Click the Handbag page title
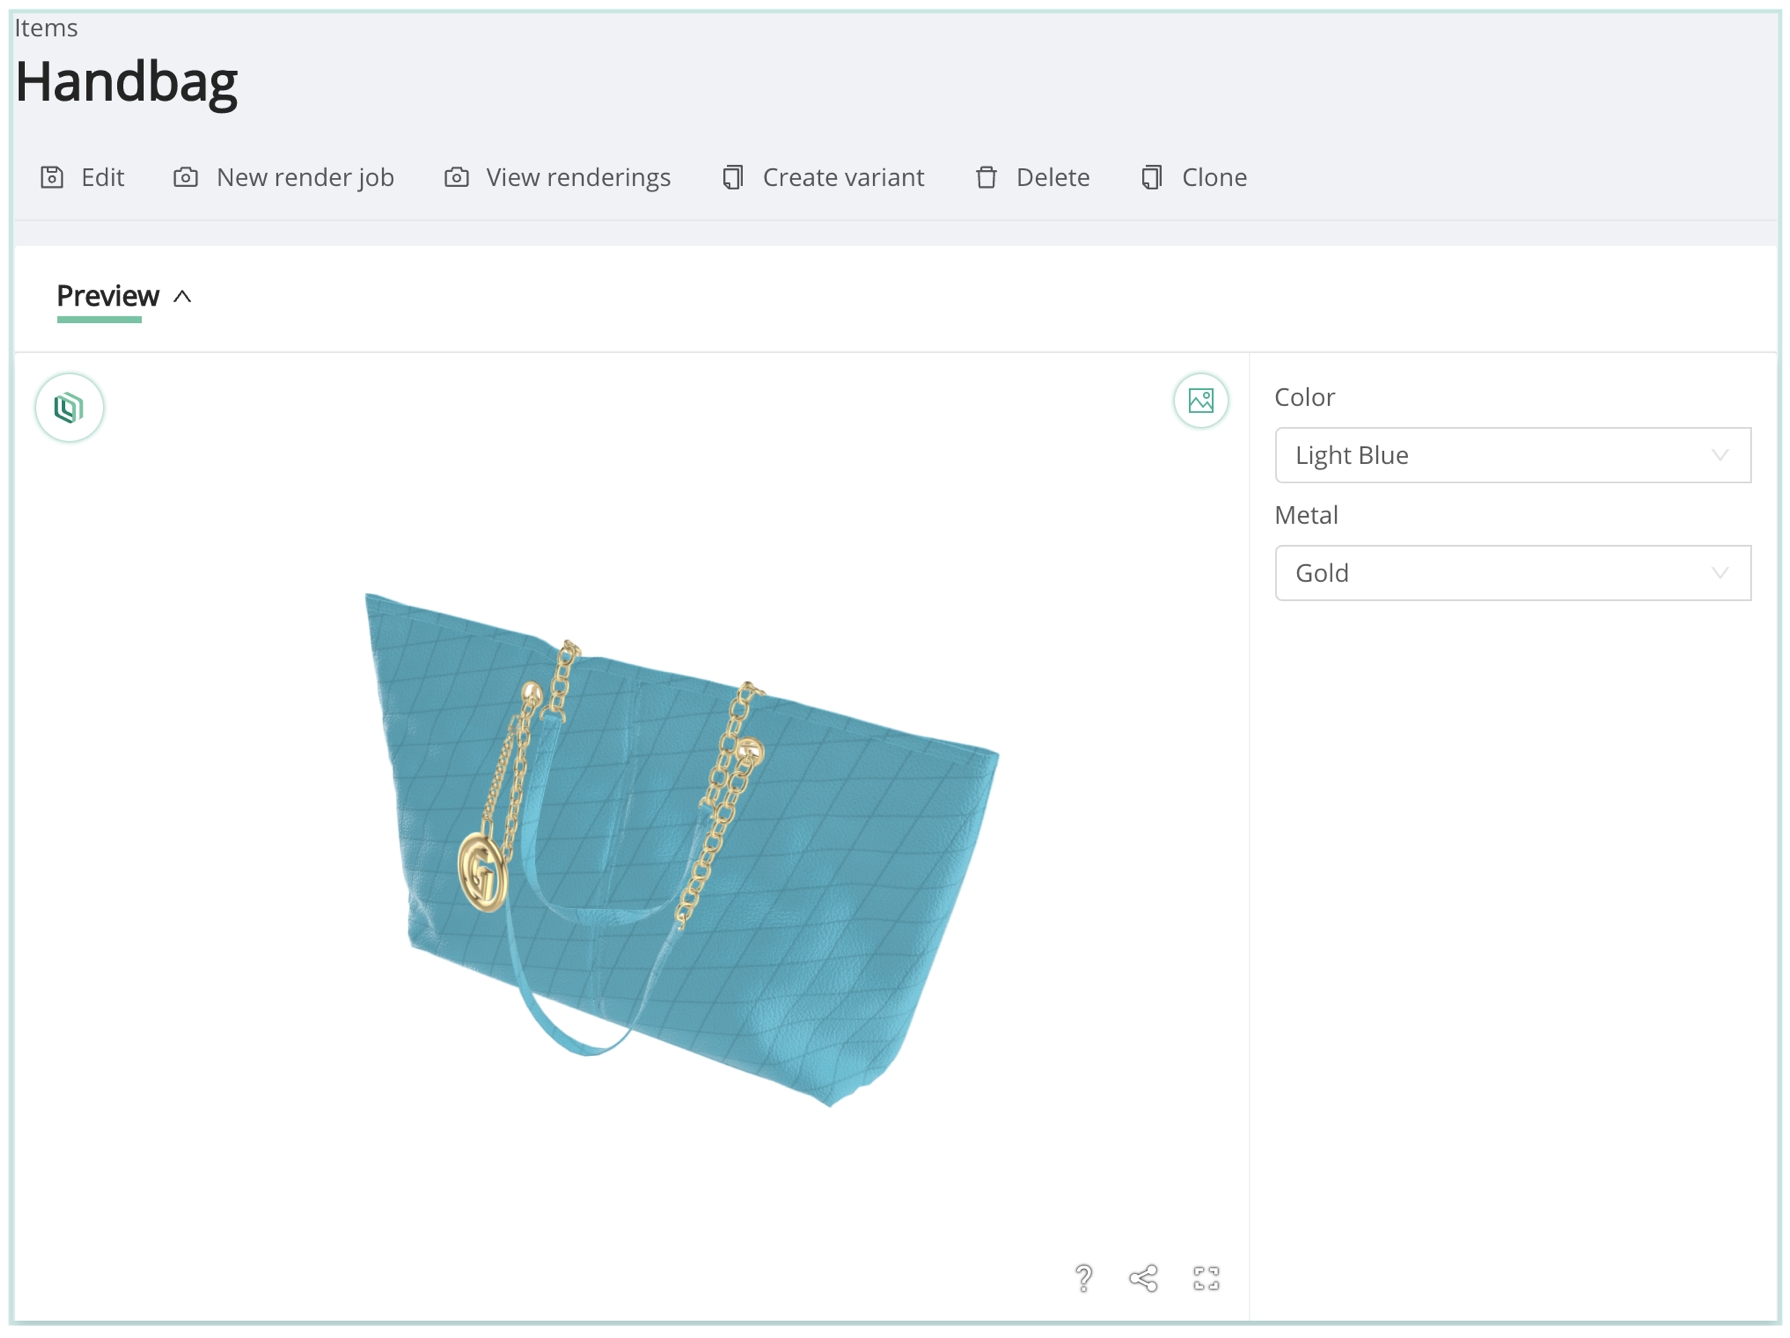This screenshot has height=1338, width=1790. [x=126, y=82]
